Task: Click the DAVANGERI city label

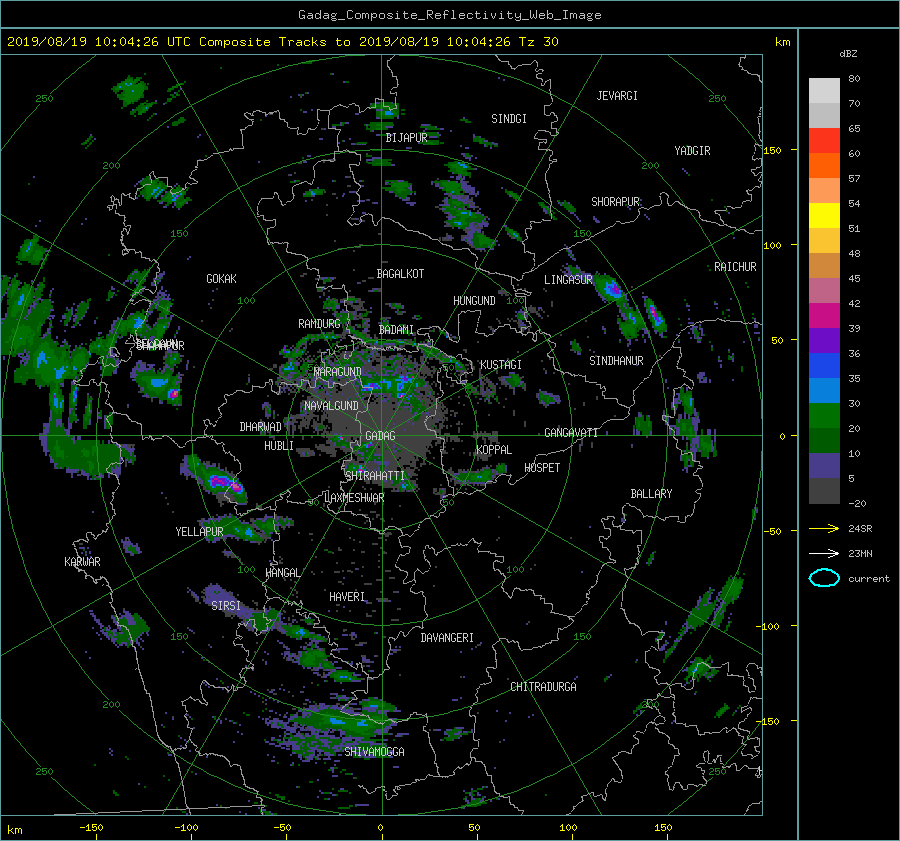Action: (x=447, y=638)
